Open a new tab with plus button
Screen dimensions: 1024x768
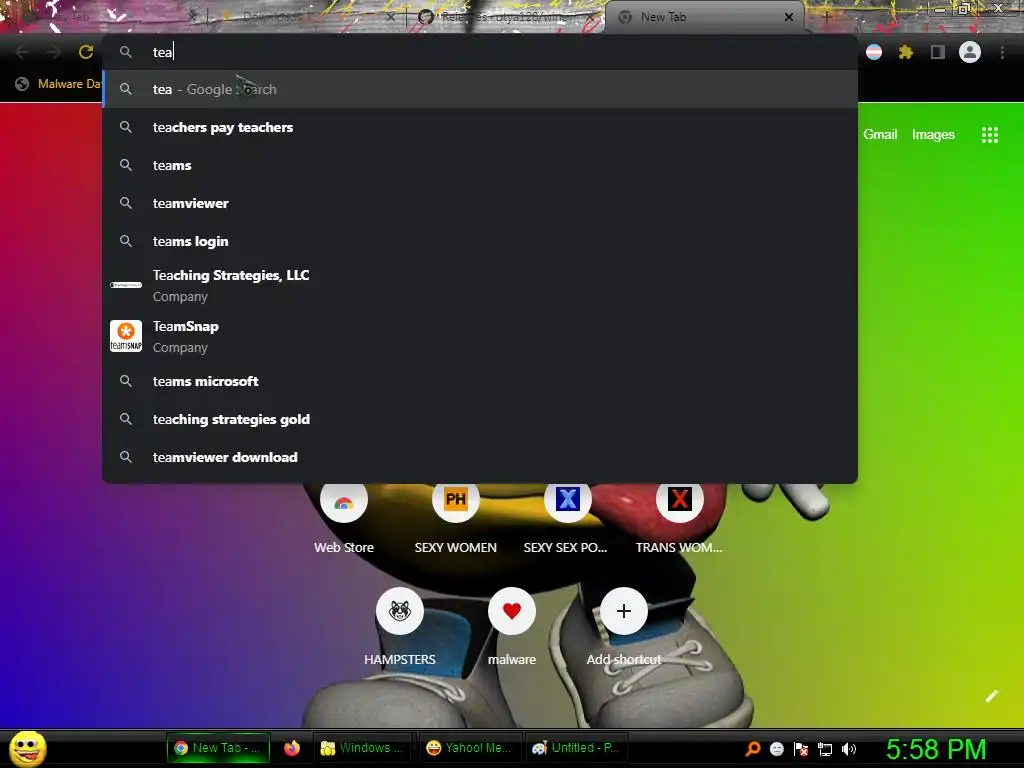point(826,17)
